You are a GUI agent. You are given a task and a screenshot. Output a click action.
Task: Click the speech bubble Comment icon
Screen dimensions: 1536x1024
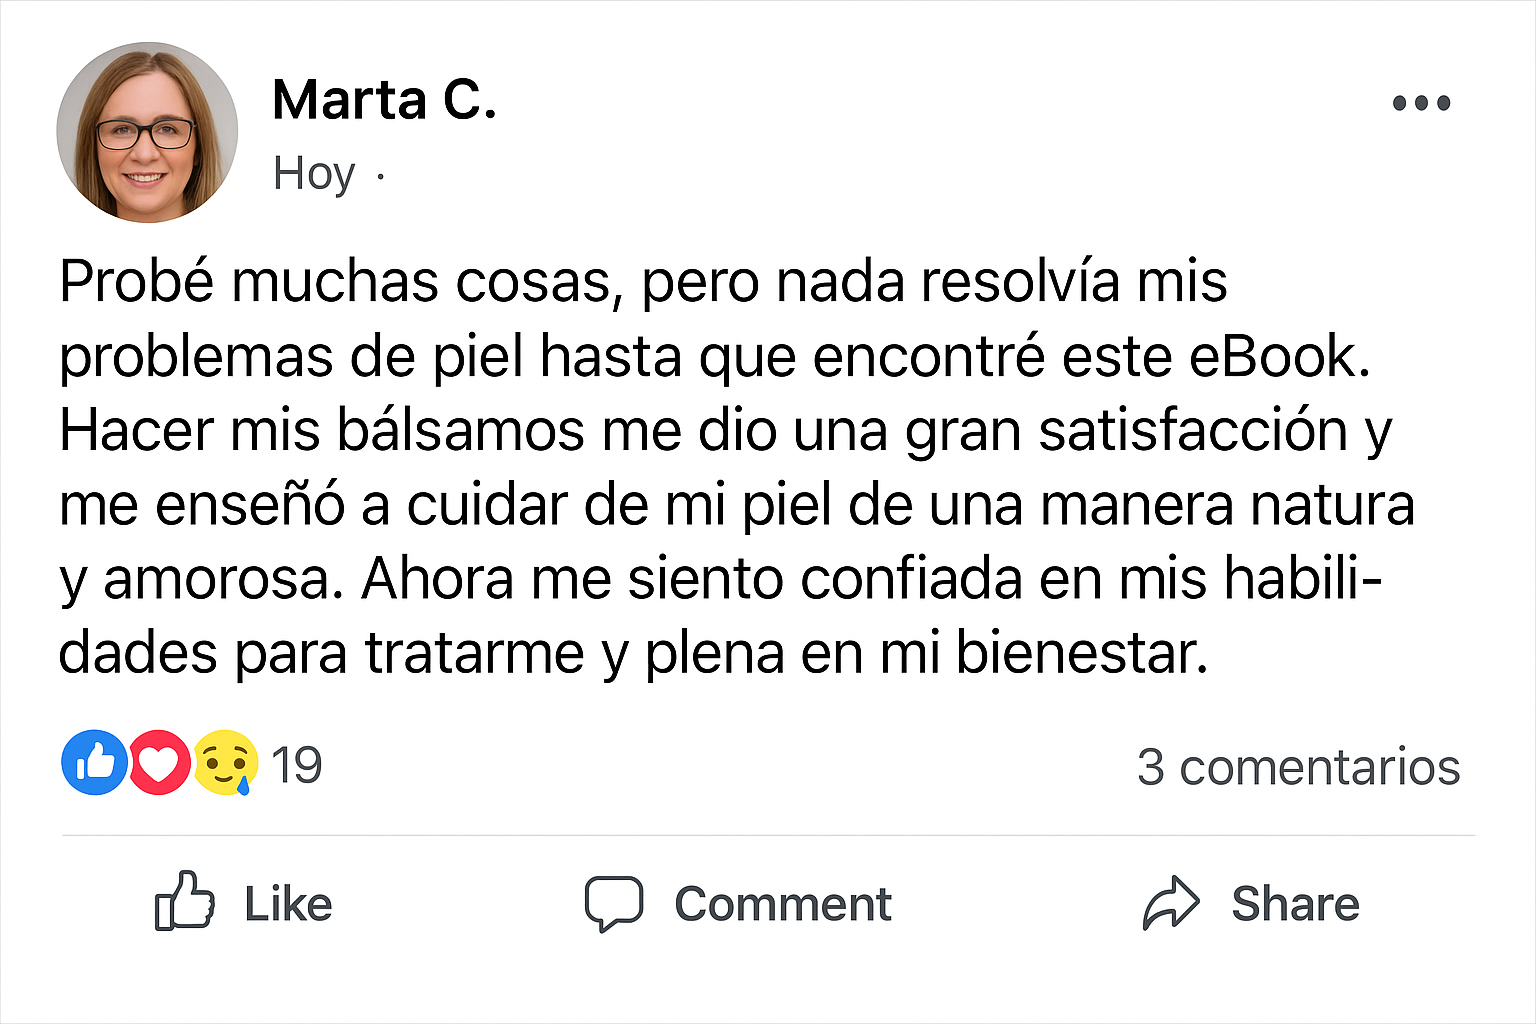click(x=613, y=903)
